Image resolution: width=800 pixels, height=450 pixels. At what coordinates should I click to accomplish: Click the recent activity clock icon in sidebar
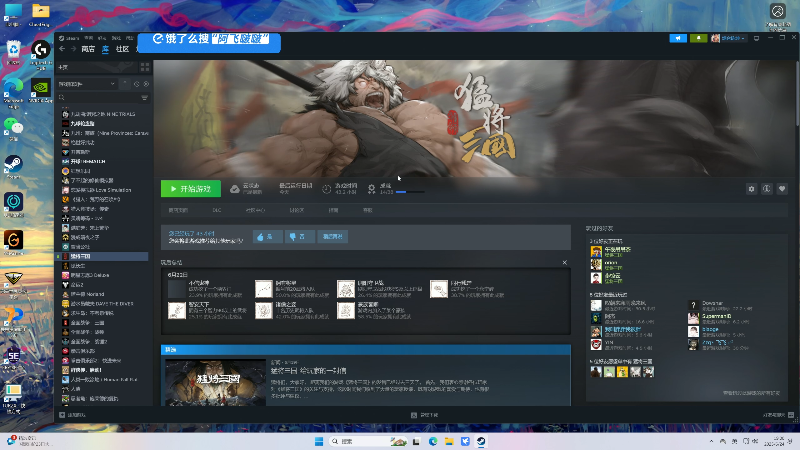[x=137, y=84]
